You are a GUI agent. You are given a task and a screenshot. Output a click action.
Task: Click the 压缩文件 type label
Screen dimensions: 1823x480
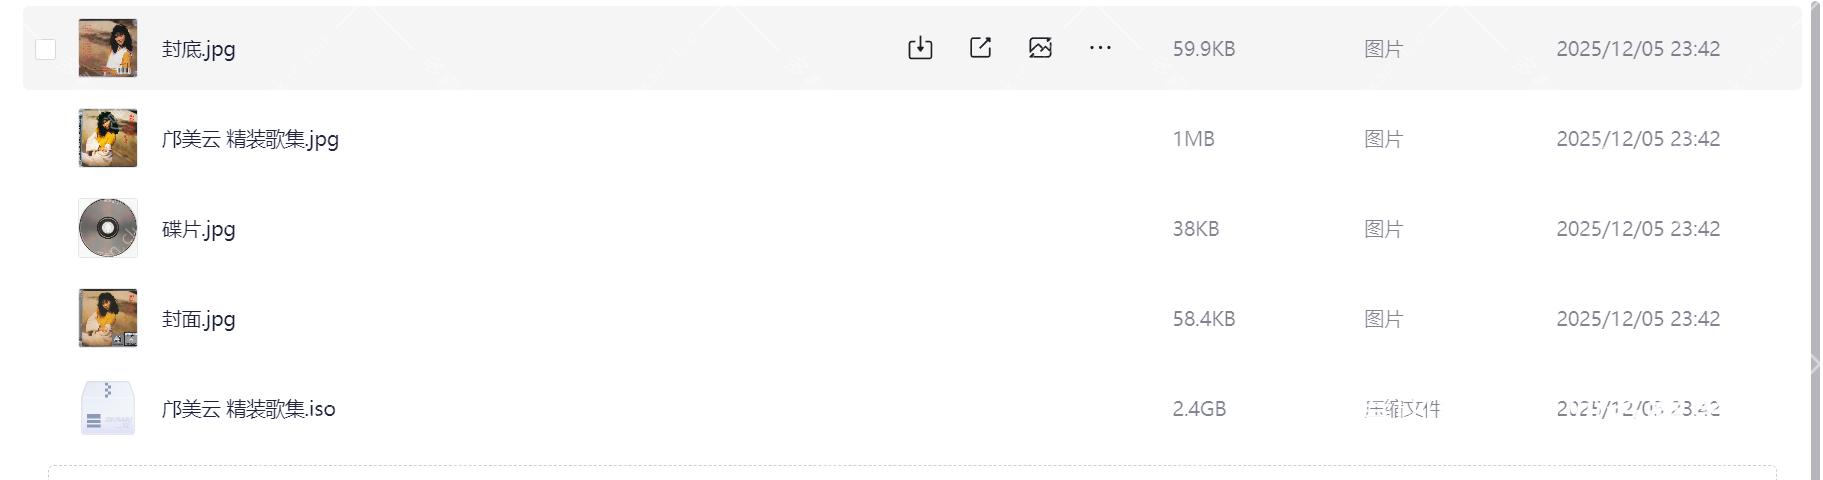(x=1402, y=409)
